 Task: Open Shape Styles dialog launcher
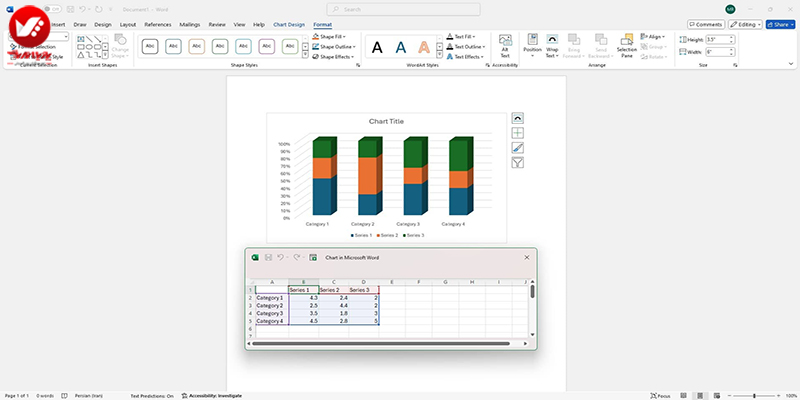tap(358, 65)
